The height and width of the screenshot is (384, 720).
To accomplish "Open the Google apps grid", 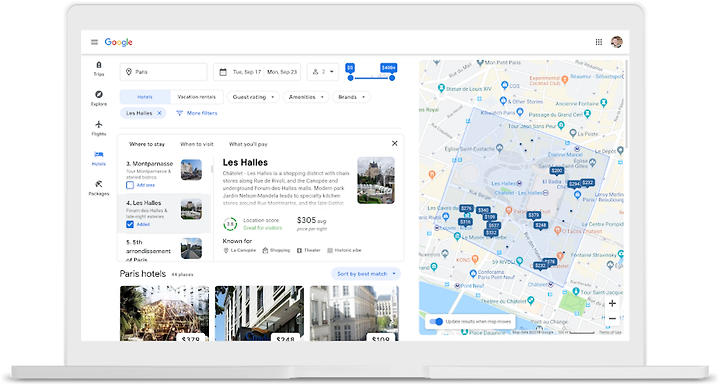I will coord(599,42).
